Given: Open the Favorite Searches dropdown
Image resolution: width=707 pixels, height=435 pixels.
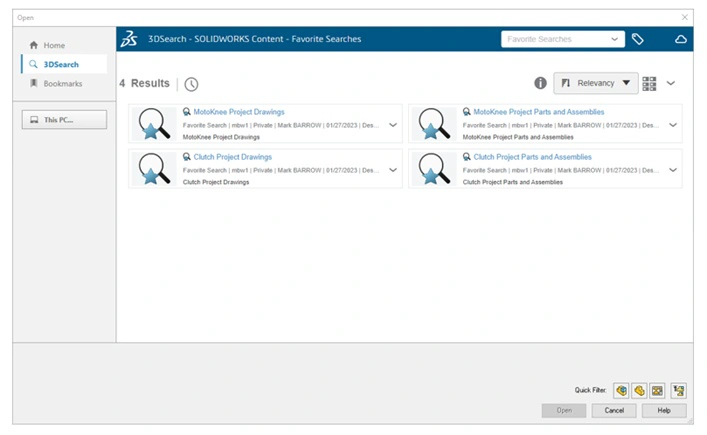Looking at the screenshot, I should pos(563,39).
